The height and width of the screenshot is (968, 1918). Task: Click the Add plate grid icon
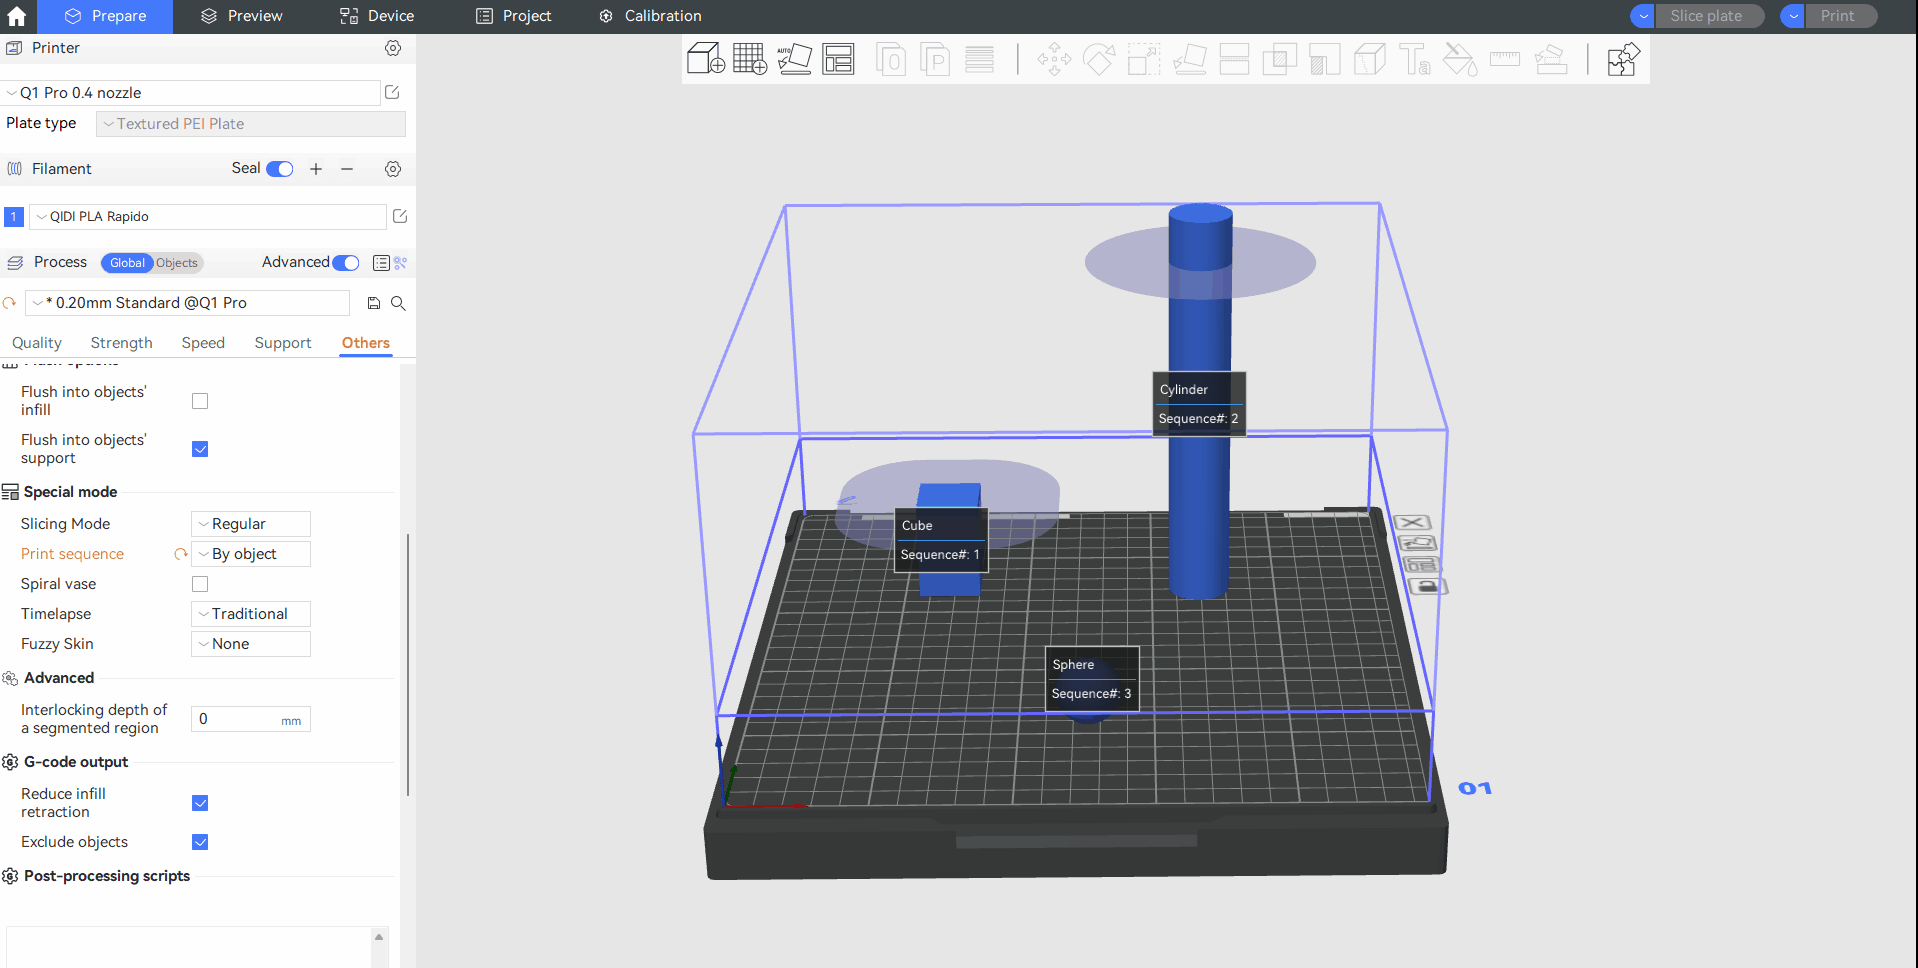[x=749, y=59]
